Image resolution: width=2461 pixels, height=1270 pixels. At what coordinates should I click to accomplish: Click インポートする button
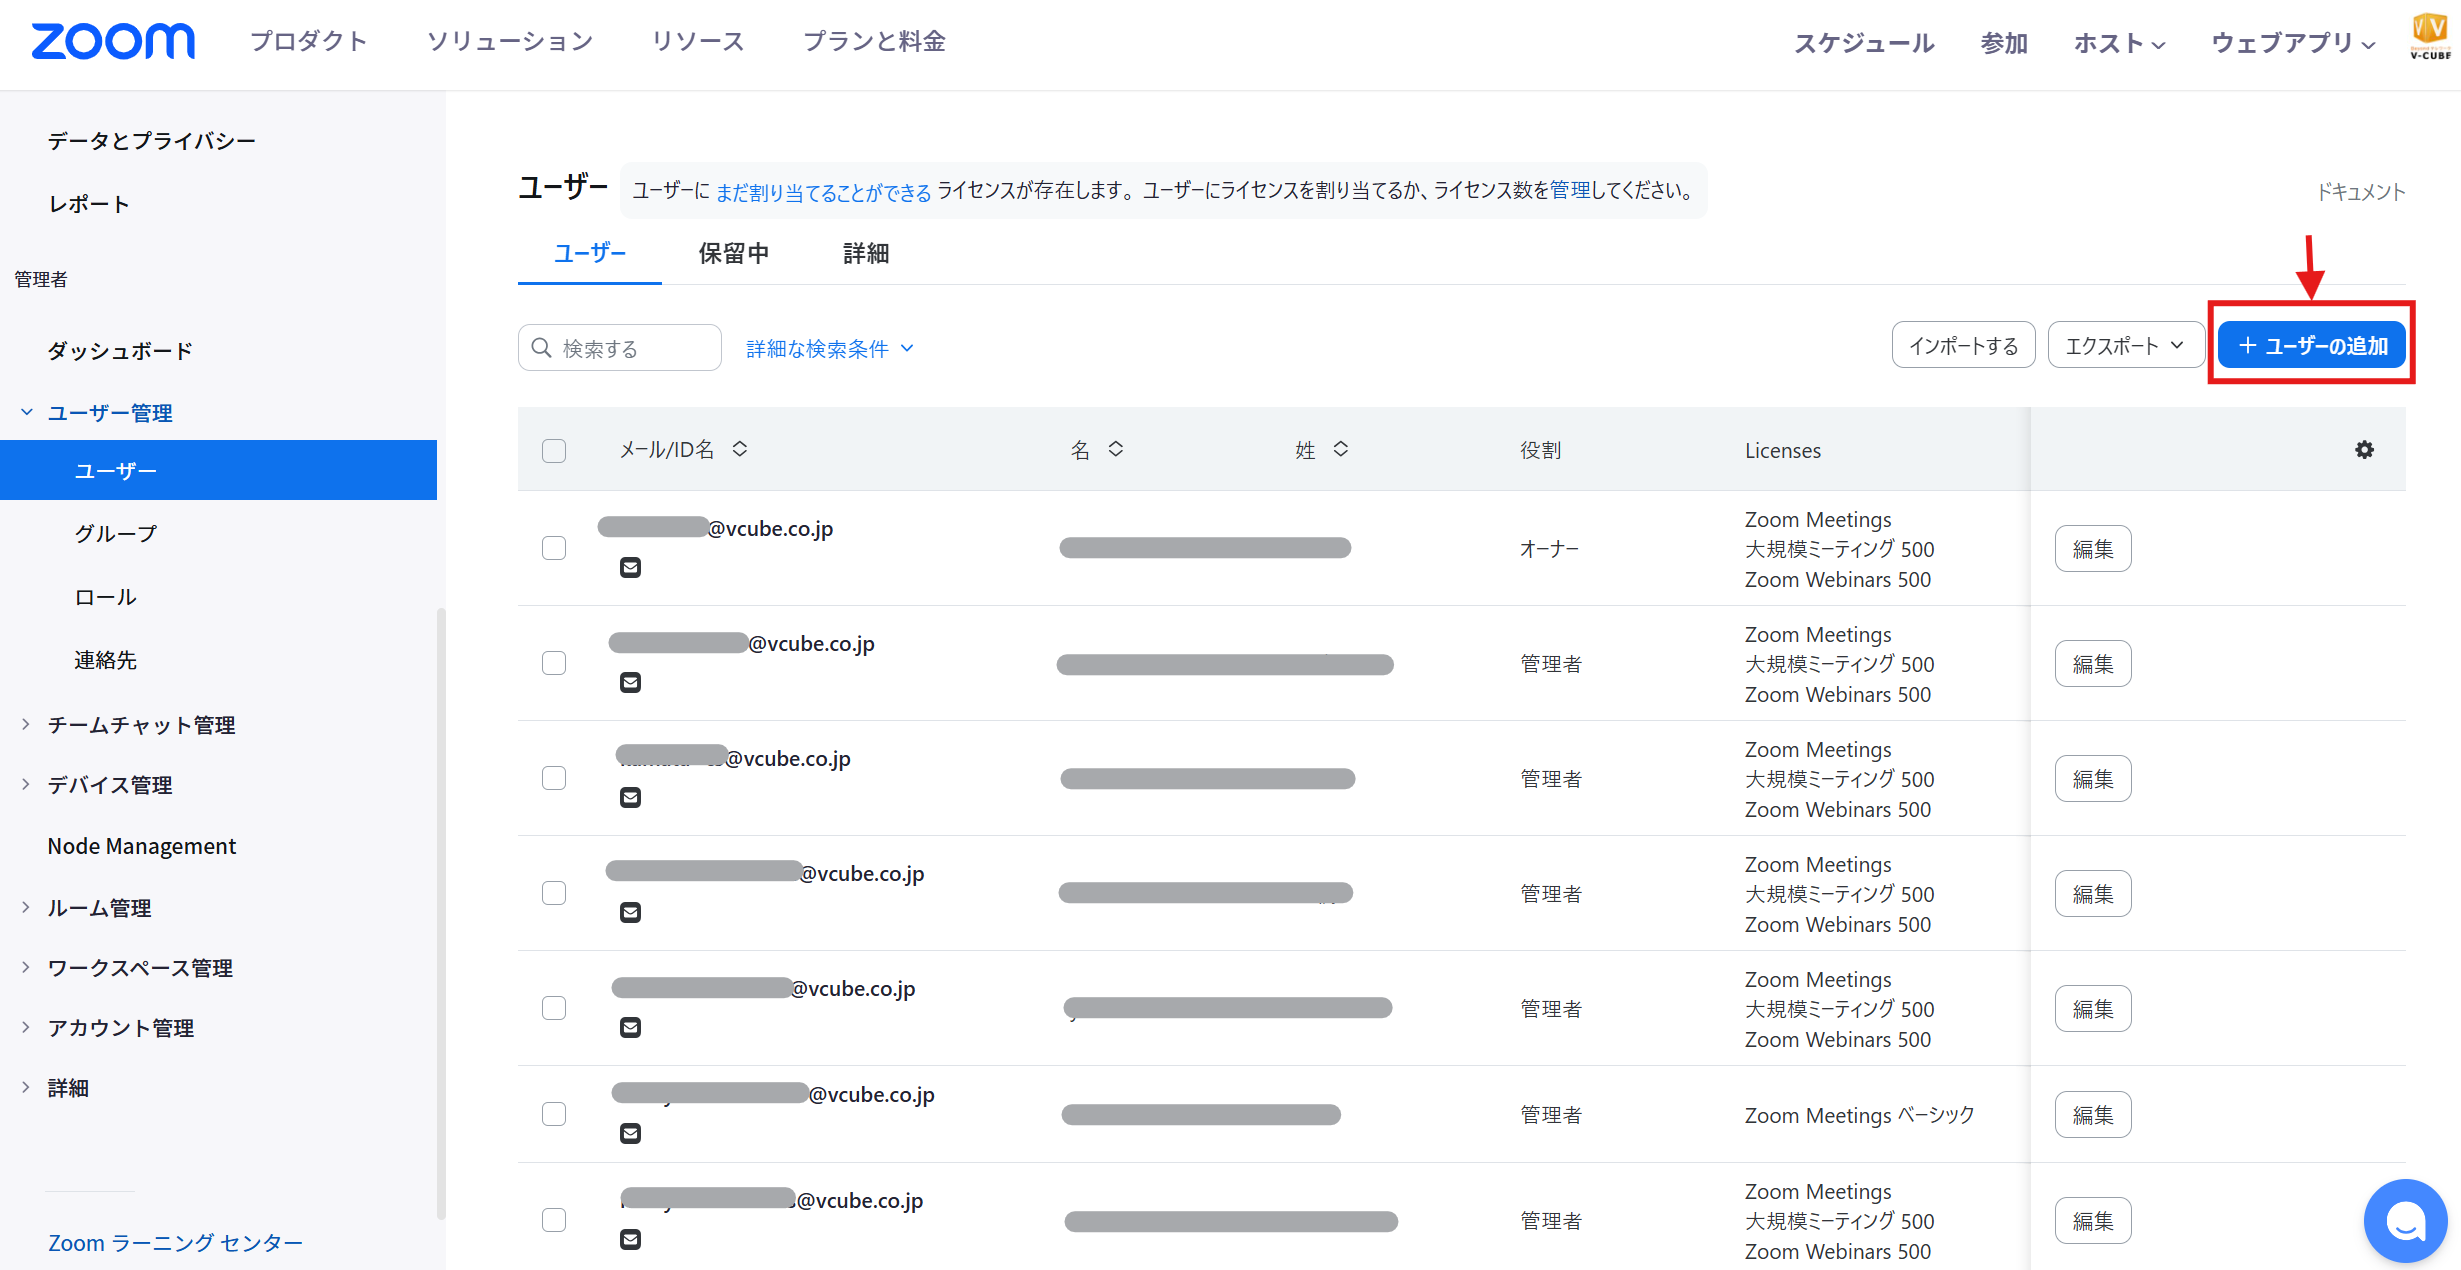coord(1963,345)
